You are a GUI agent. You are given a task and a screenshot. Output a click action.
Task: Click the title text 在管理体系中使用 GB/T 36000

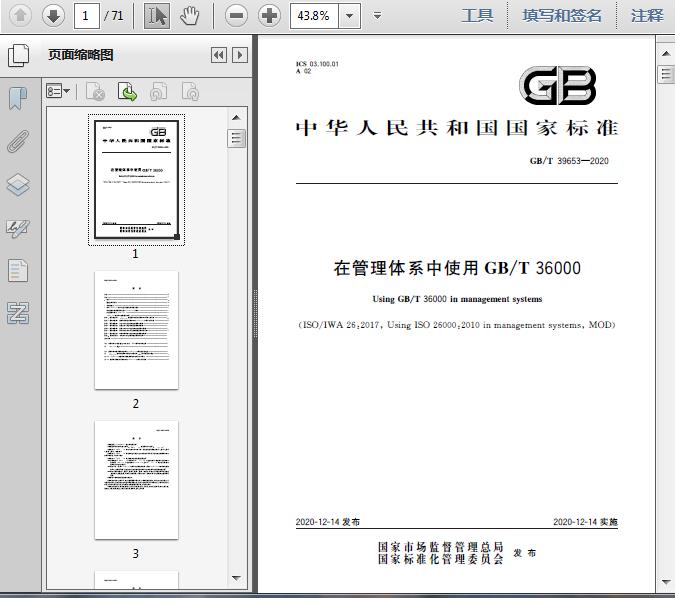[457, 268]
